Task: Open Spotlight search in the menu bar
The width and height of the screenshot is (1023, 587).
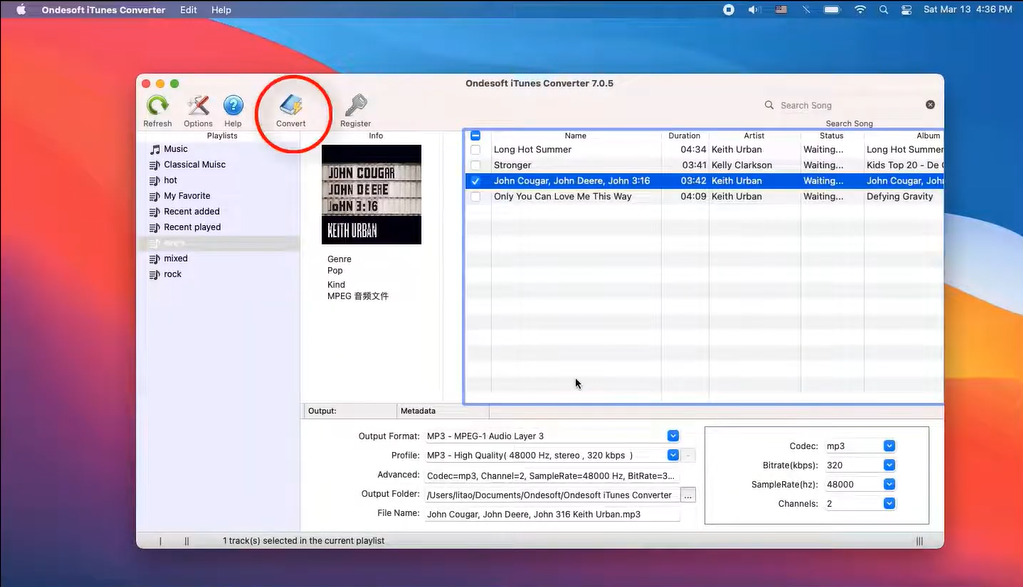Action: (883, 10)
